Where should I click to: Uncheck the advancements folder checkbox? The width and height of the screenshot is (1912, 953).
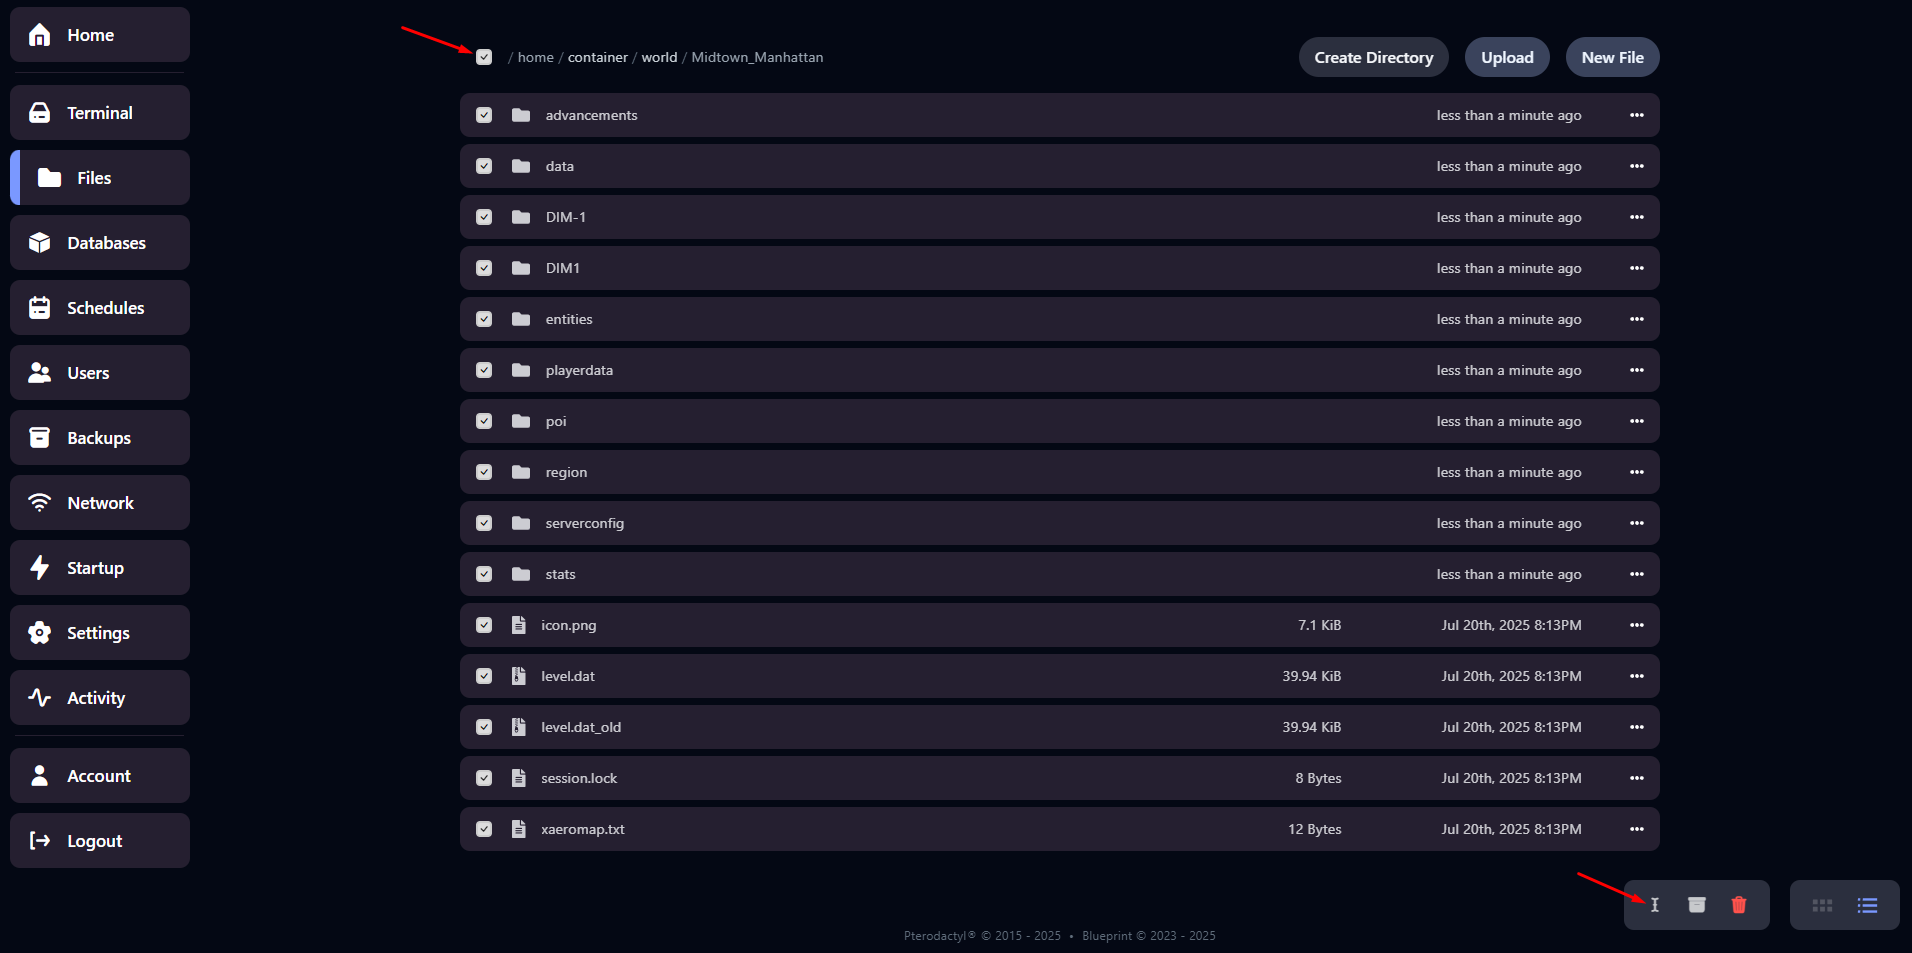point(484,115)
